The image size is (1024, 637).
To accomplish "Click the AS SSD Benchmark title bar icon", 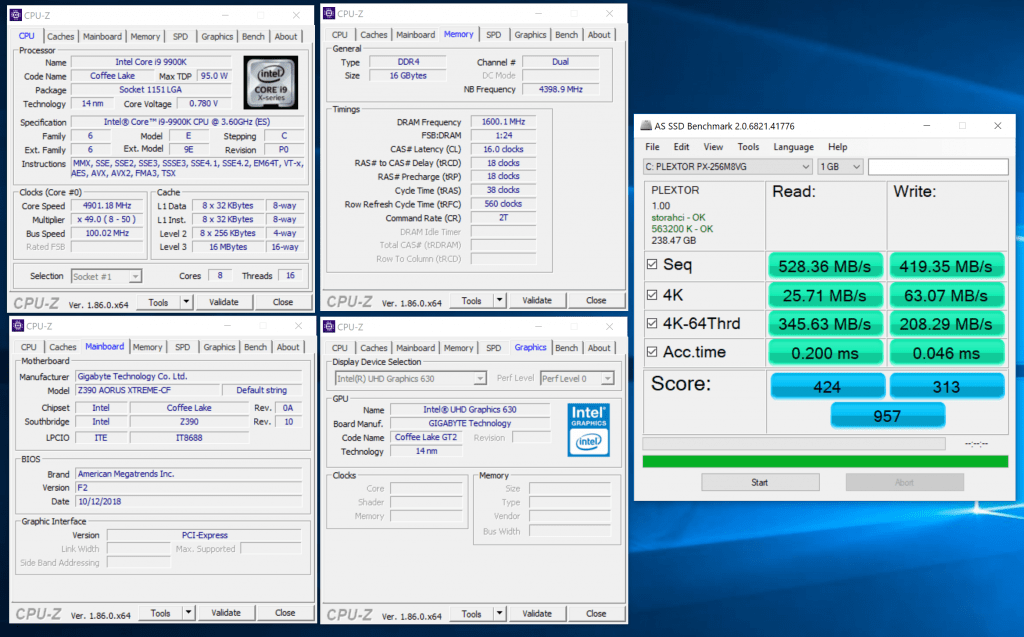I will click(646, 125).
